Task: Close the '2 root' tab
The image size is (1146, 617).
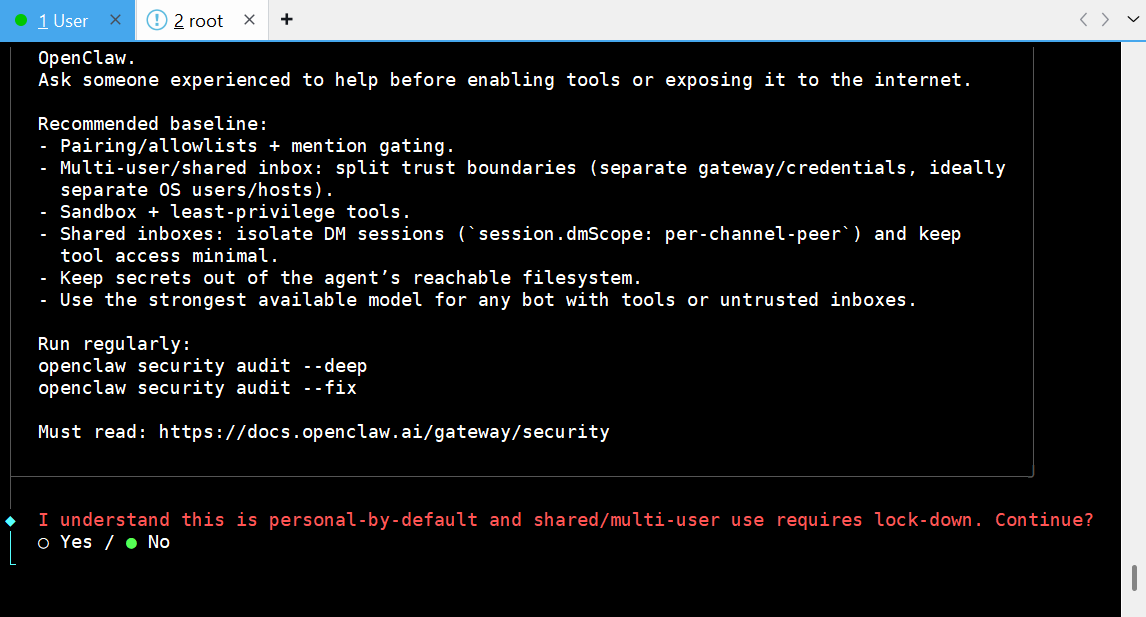Action: pyautogui.click(x=250, y=20)
